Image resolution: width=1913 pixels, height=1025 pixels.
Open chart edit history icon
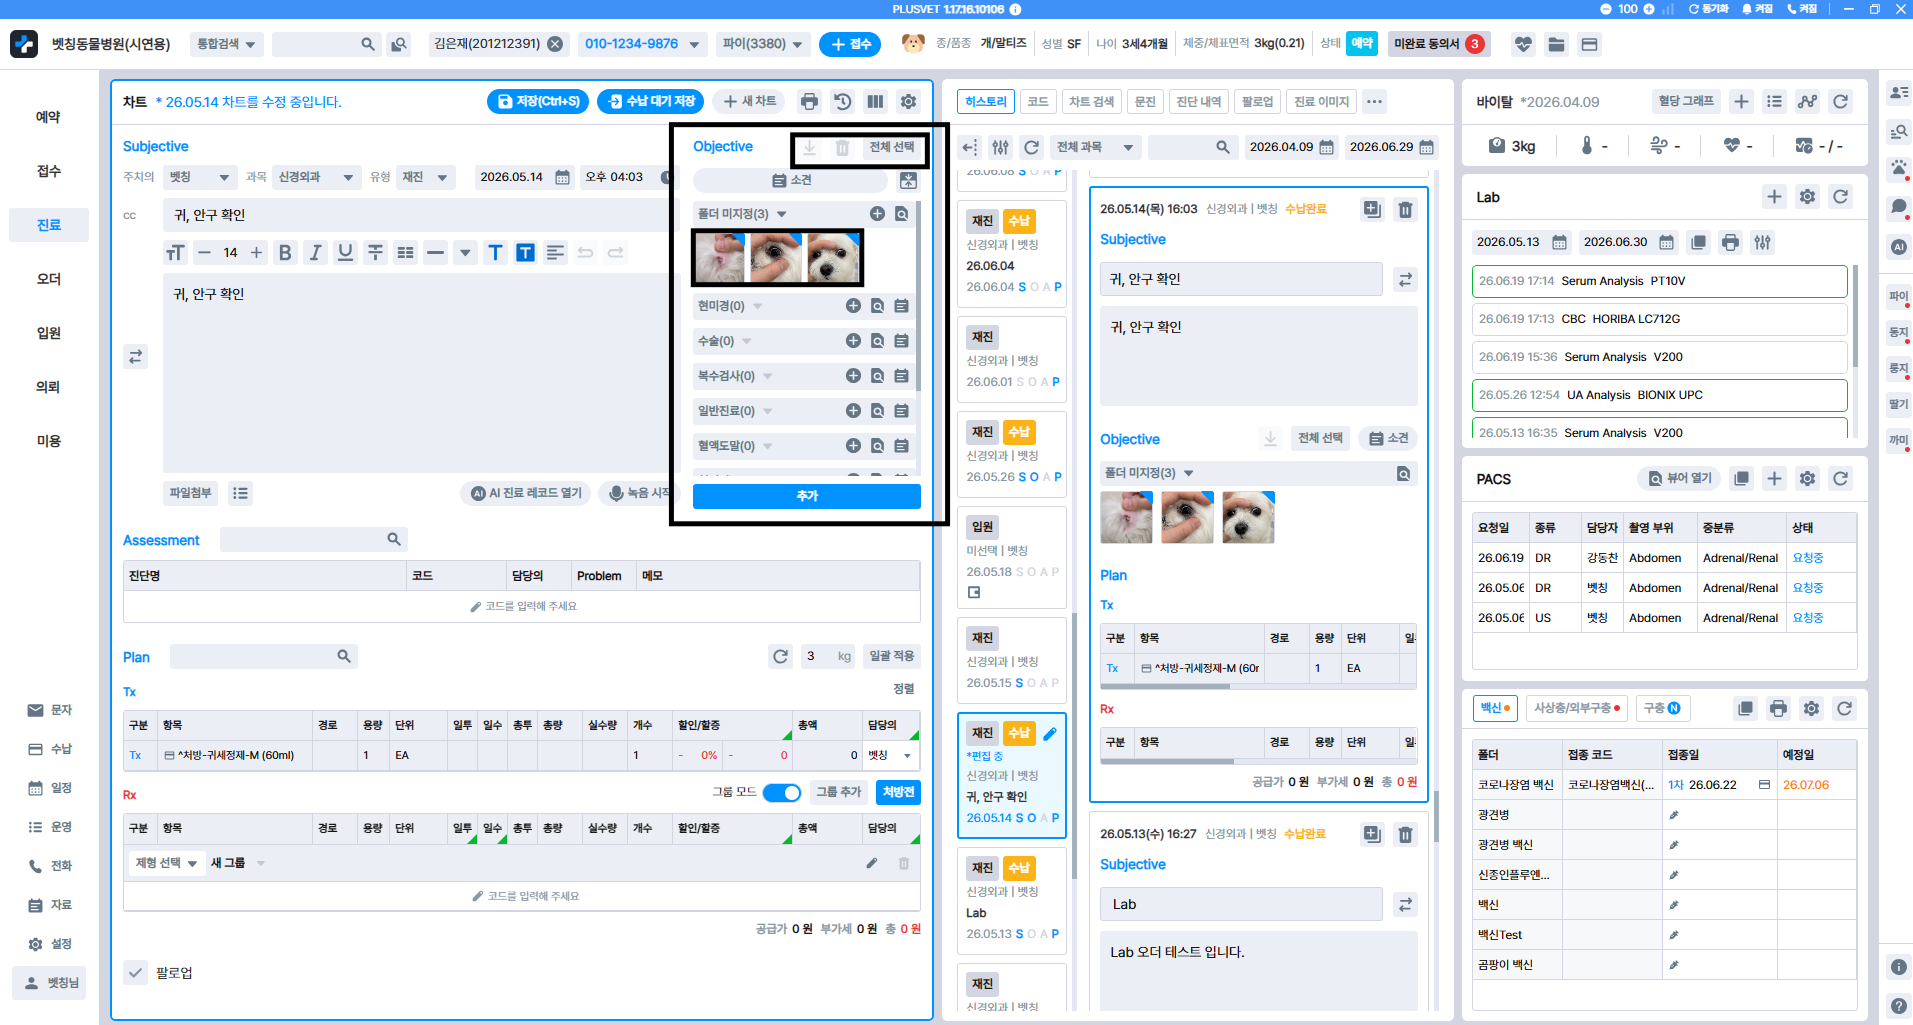coord(843,101)
